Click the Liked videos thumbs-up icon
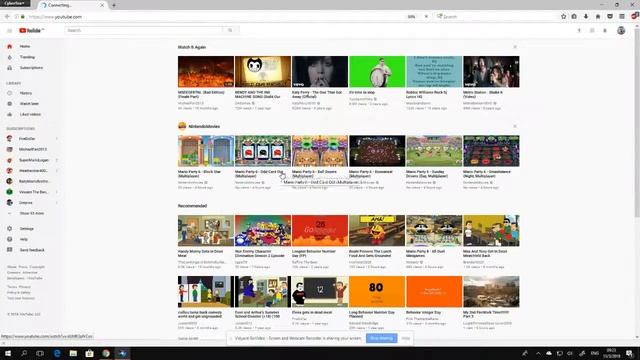 coord(9,114)
